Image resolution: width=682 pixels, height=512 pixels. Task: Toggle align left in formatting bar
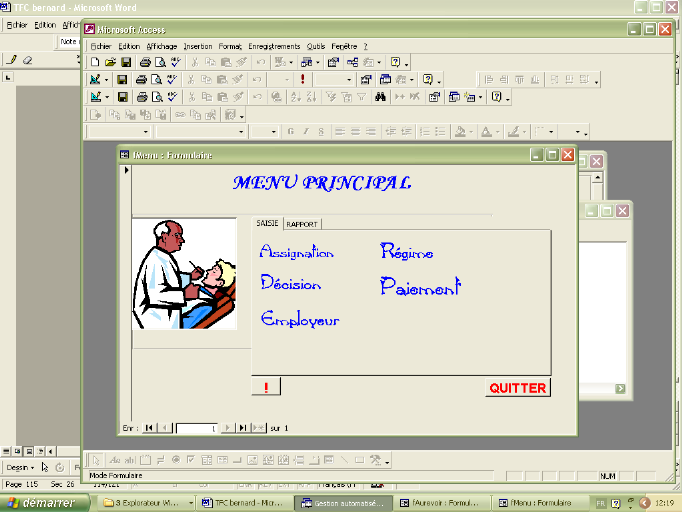340,132
